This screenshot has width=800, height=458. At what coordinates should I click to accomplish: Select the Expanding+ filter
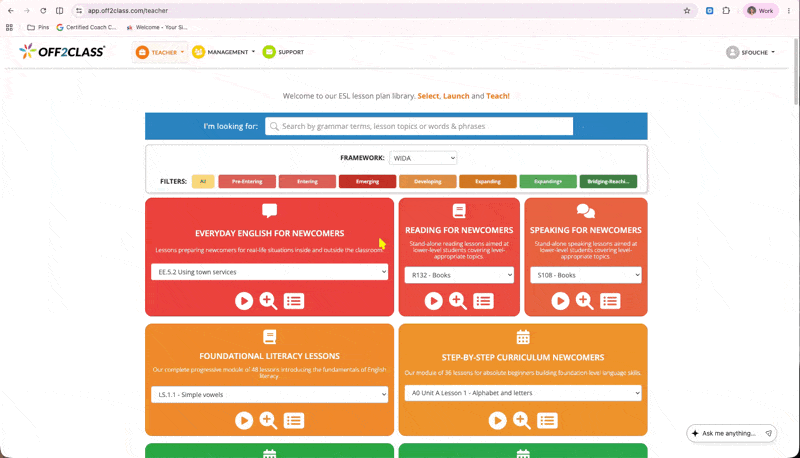[x=548, y=182]
